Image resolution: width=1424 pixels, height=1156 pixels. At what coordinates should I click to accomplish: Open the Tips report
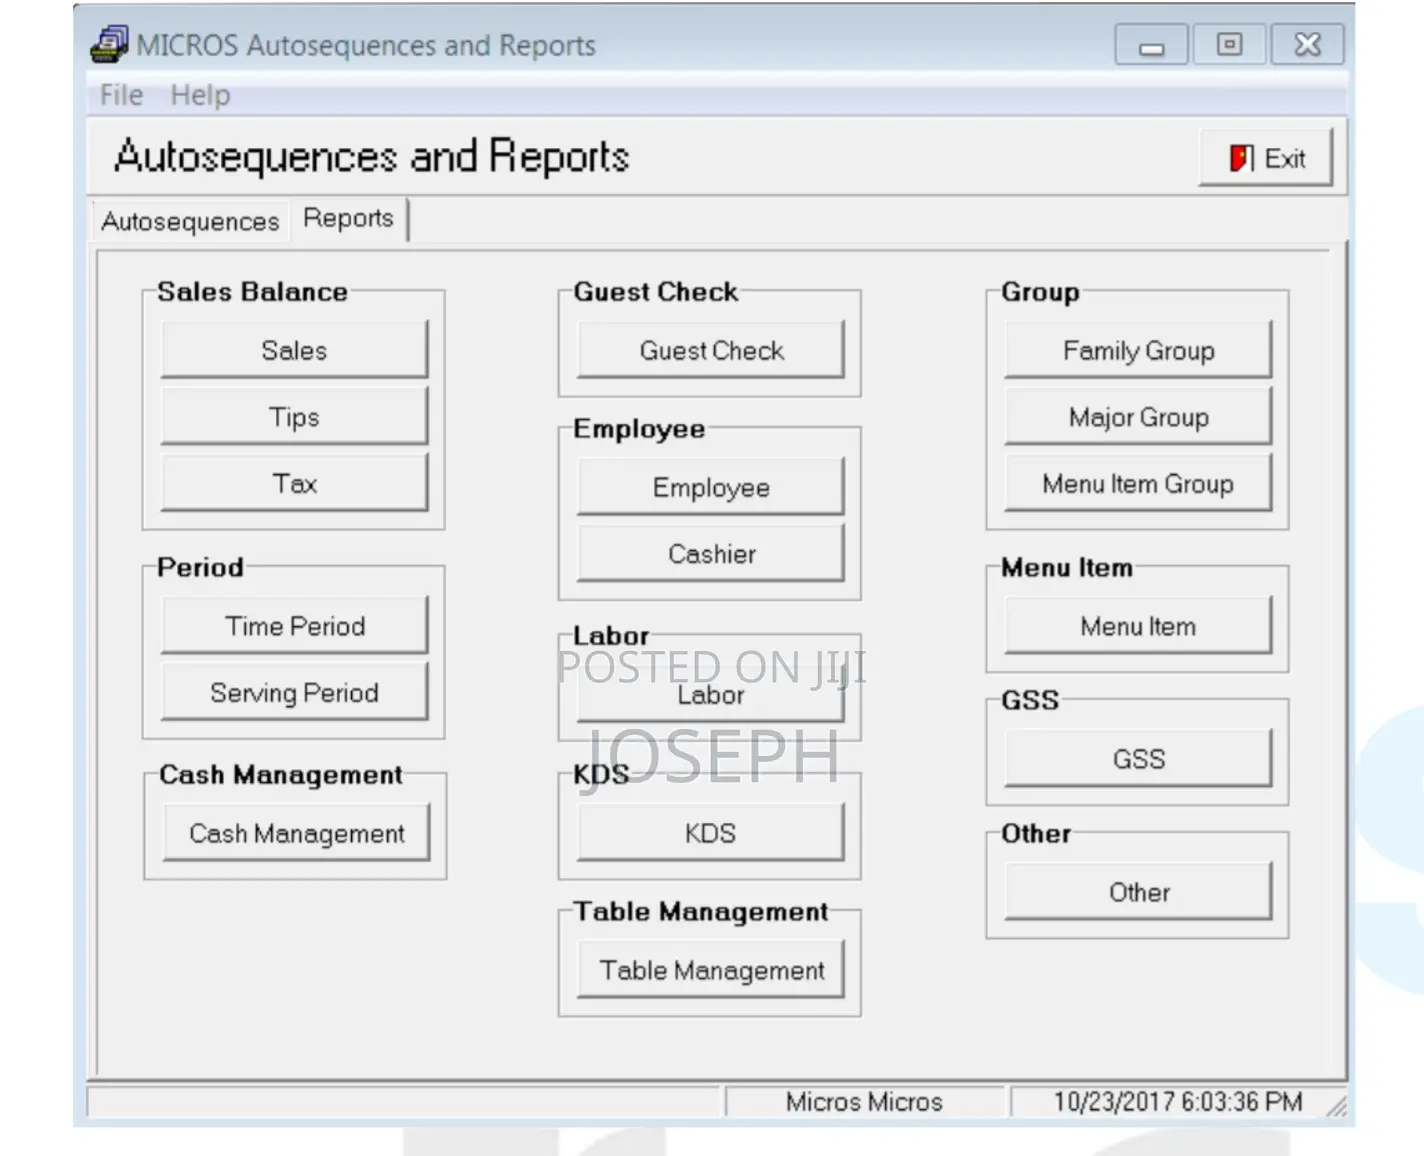coord(294,417)
